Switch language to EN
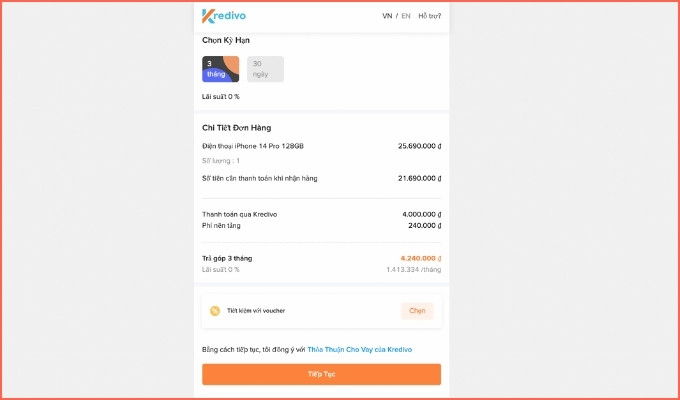This screenshot has height=400, width=680. click(x=406, y=16)
